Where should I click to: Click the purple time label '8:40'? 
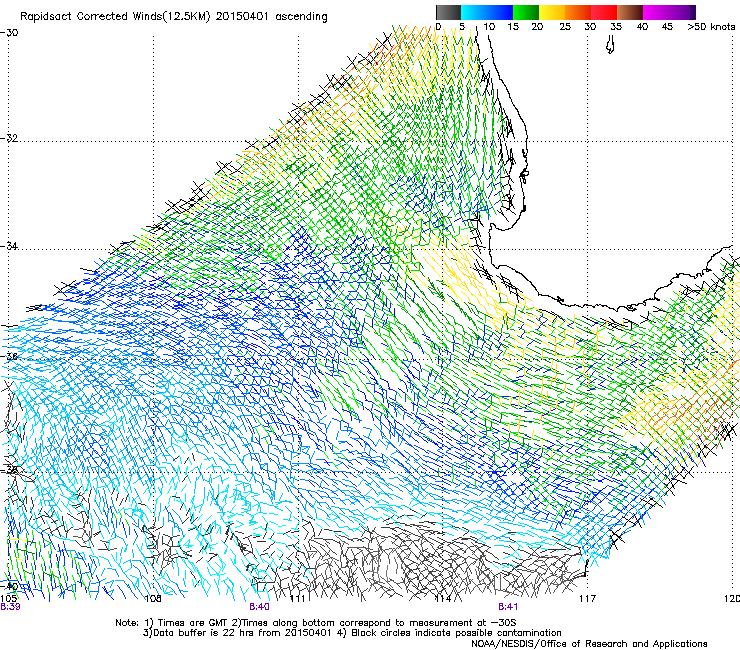click(260, 607)
